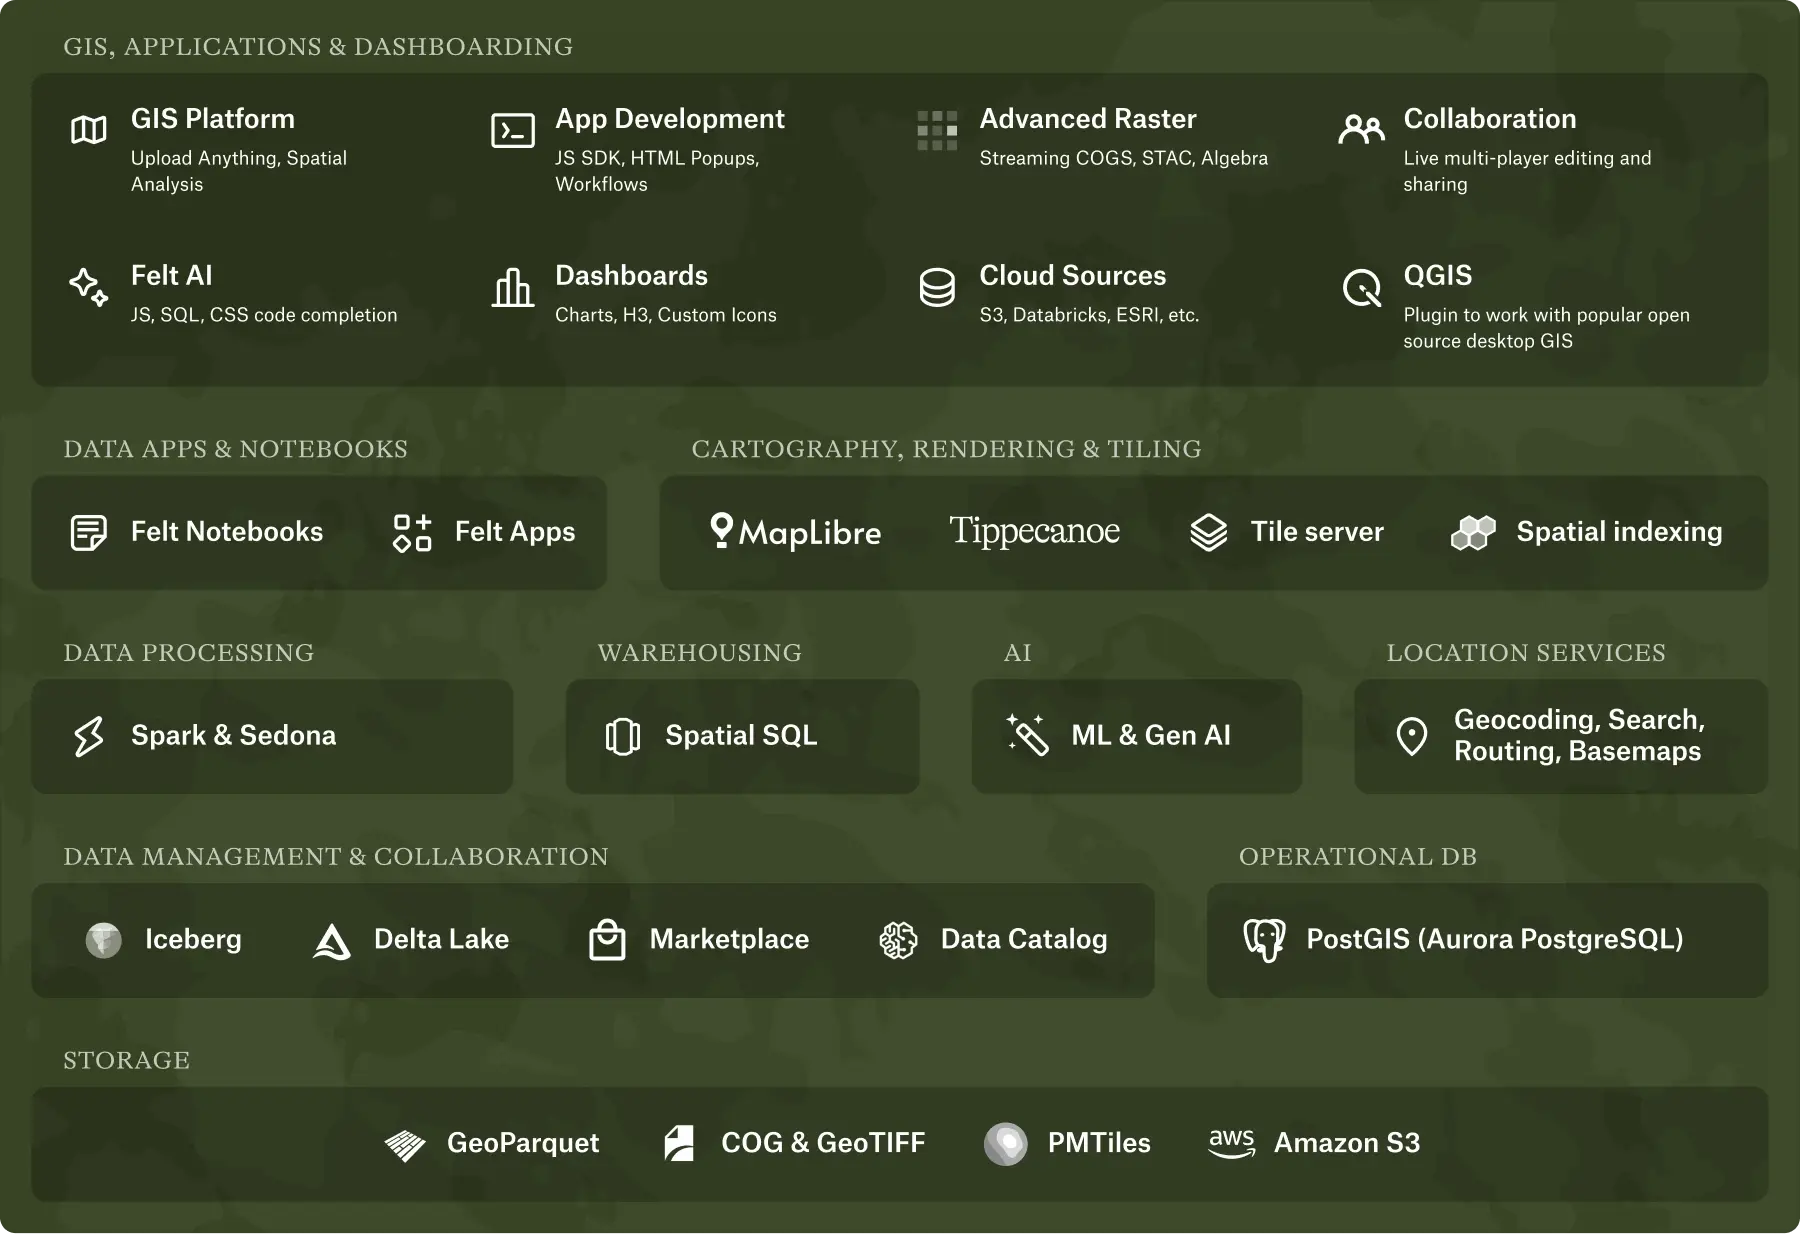
Task: Open the QGIS title
Action: pos(1438,276)
